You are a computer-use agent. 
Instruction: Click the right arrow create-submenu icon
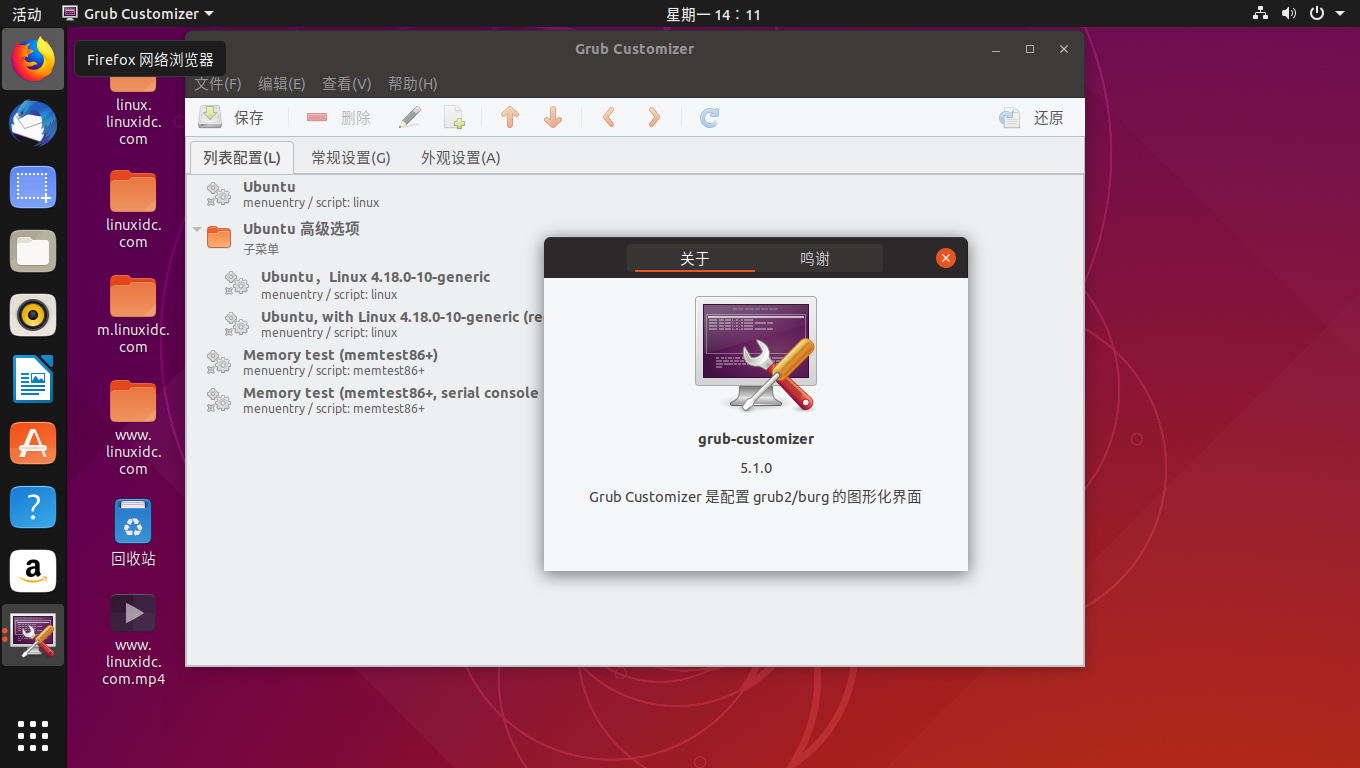654,117
